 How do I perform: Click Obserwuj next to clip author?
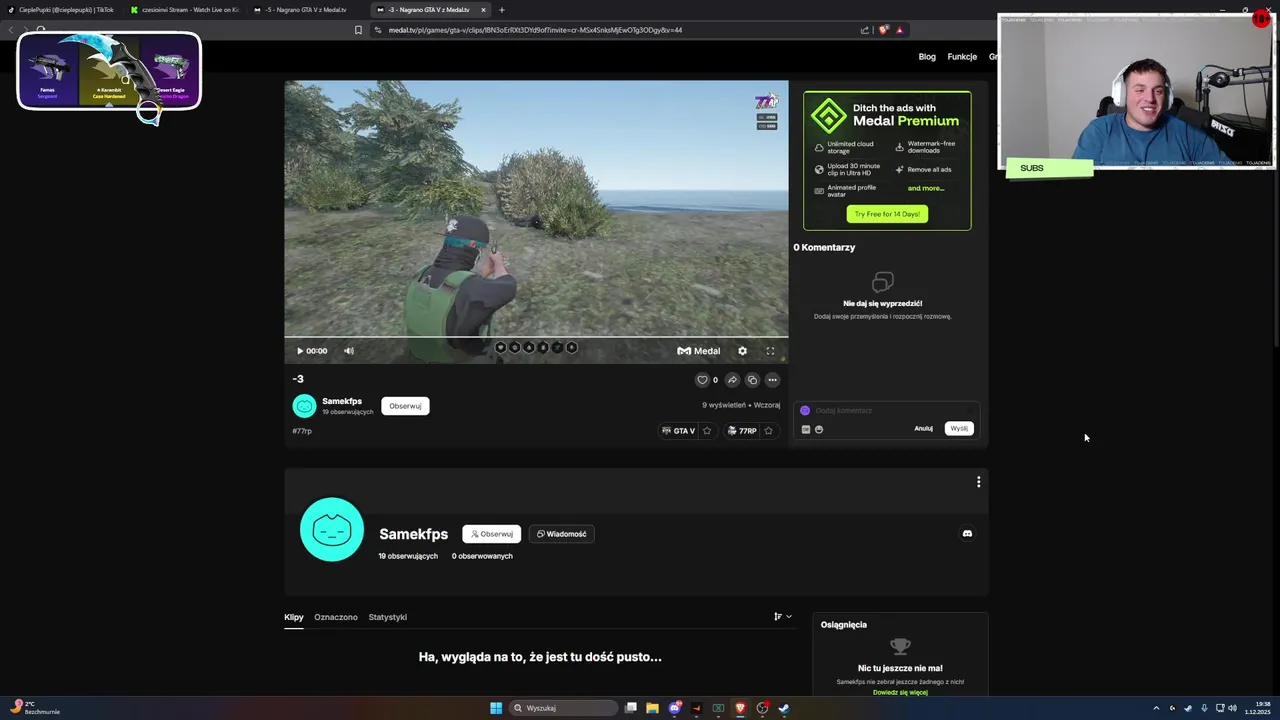coord(405,406)
